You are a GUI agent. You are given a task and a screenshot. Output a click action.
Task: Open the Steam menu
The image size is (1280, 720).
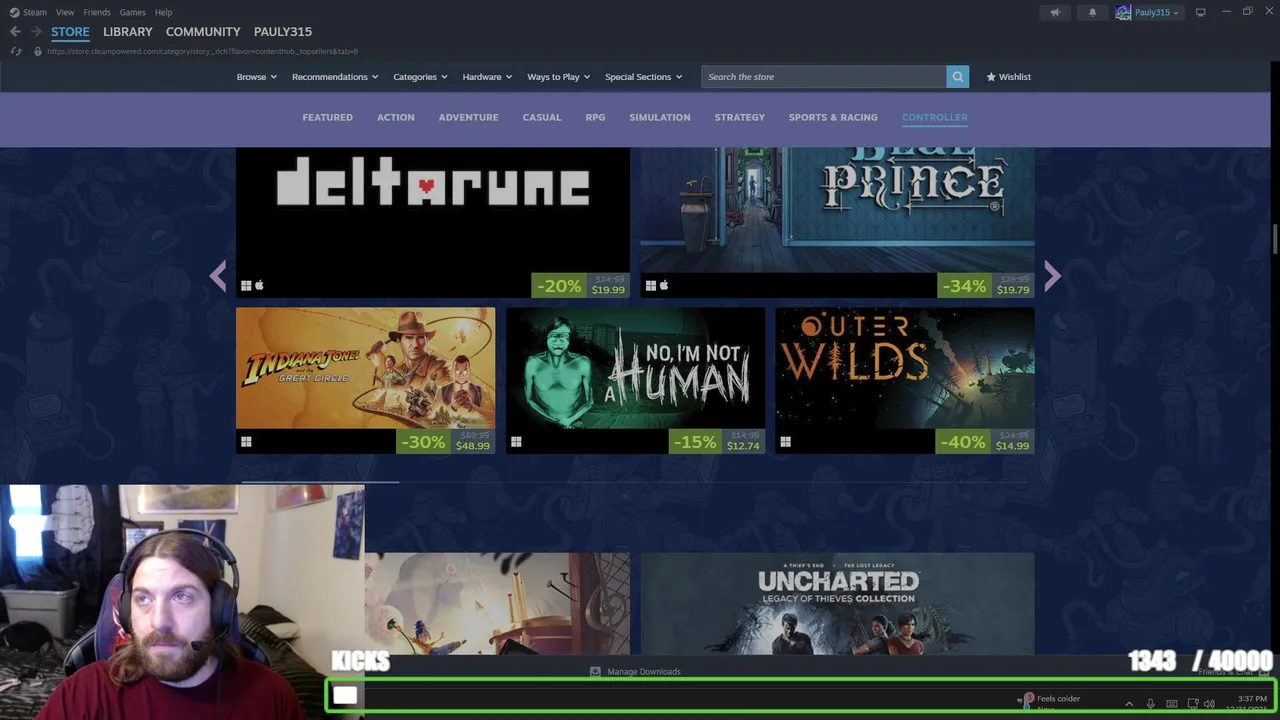click(28, 12)
